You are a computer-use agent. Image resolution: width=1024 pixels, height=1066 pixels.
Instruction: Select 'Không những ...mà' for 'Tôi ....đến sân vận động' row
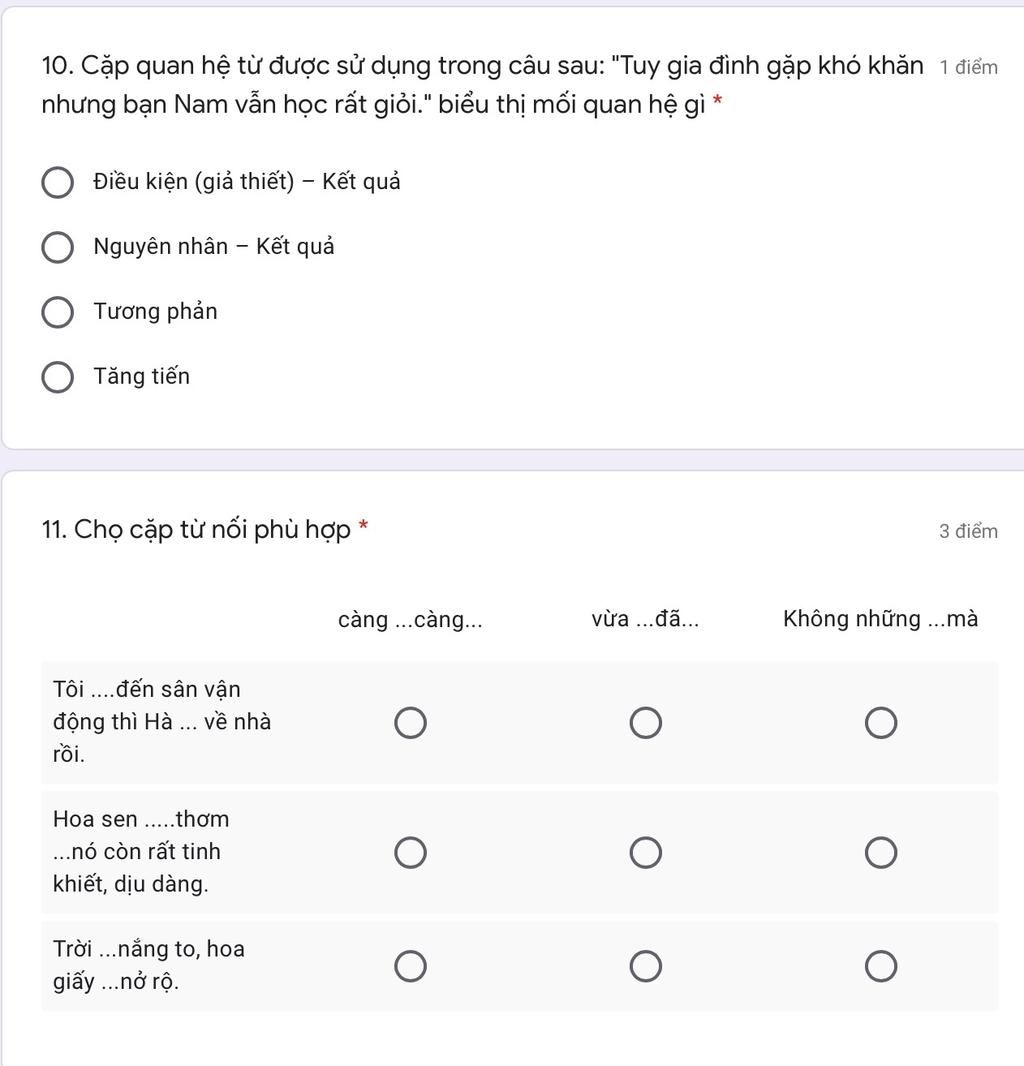click(881, 722)
